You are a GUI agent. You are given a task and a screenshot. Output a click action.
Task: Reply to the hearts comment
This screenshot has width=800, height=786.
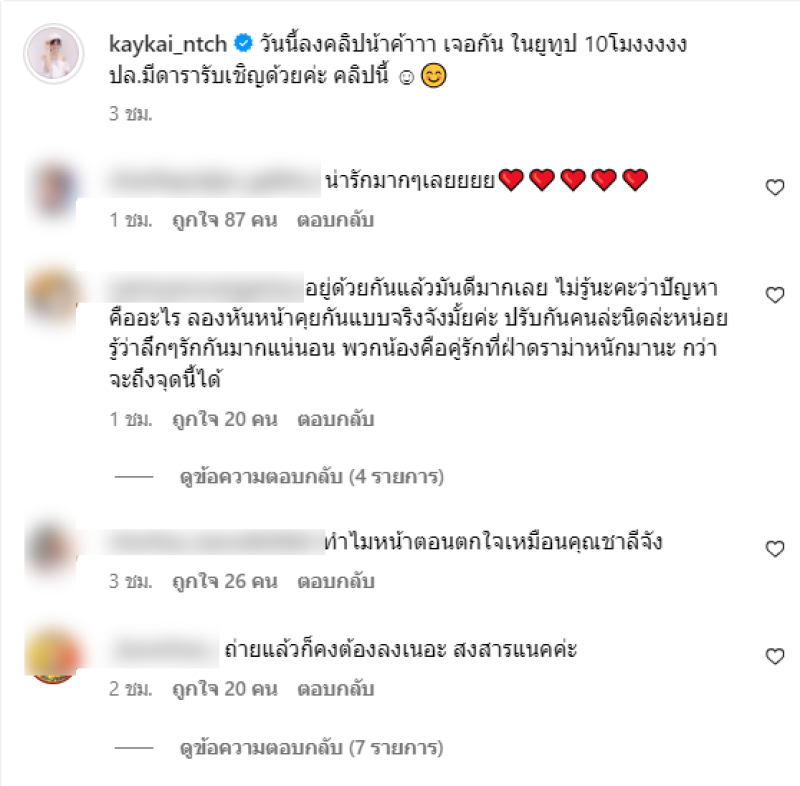(335, 220)
